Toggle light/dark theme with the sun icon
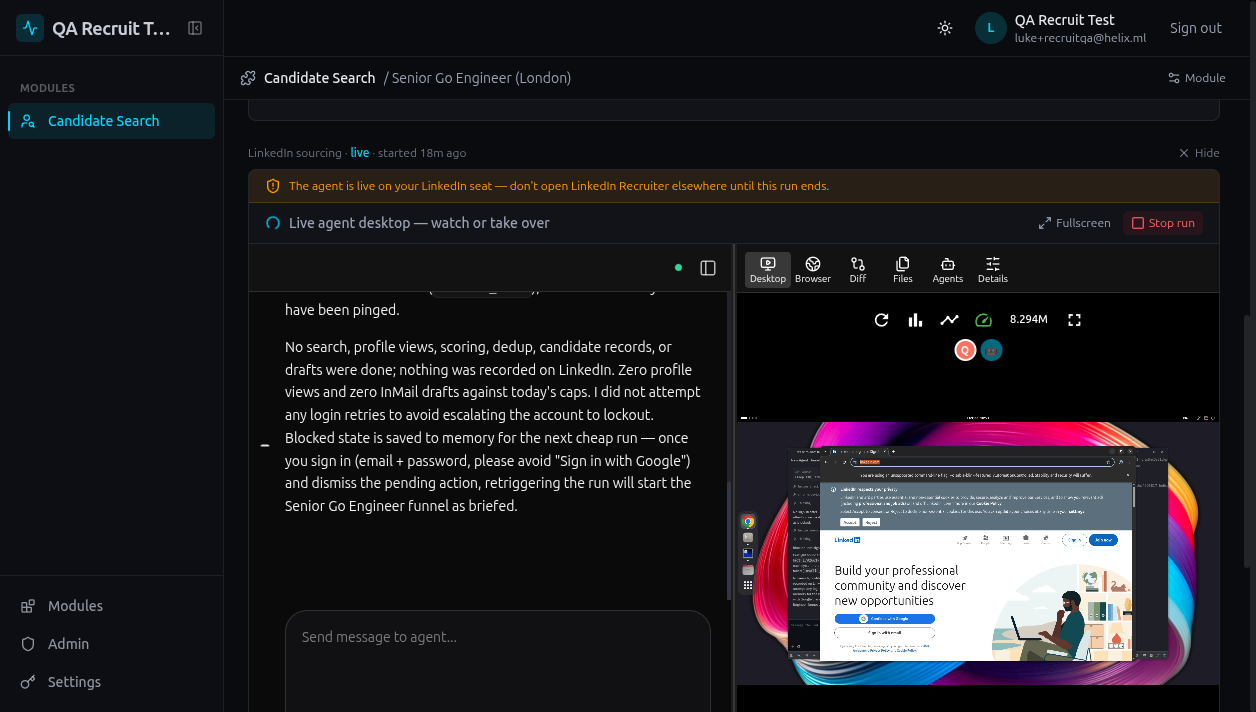 coord(945,28)
